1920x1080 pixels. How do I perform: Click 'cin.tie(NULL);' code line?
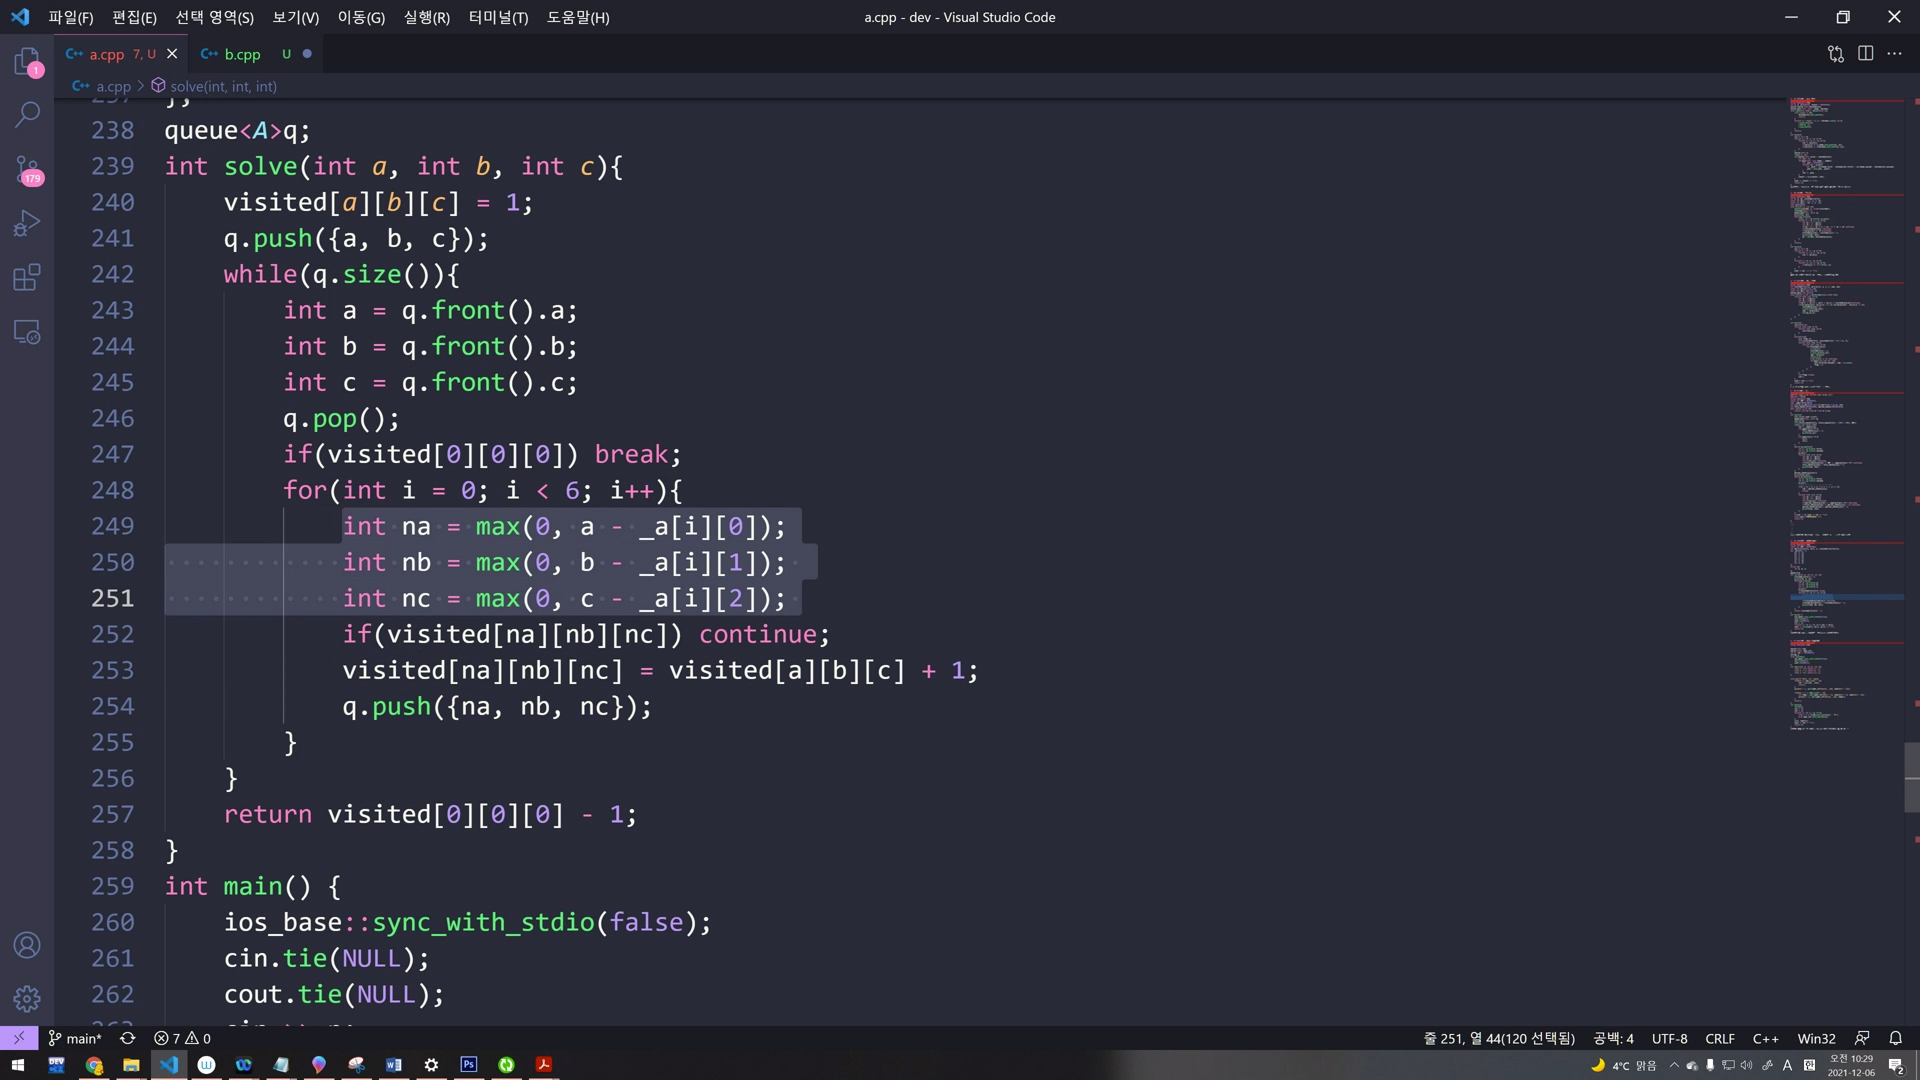coord(326,958)
